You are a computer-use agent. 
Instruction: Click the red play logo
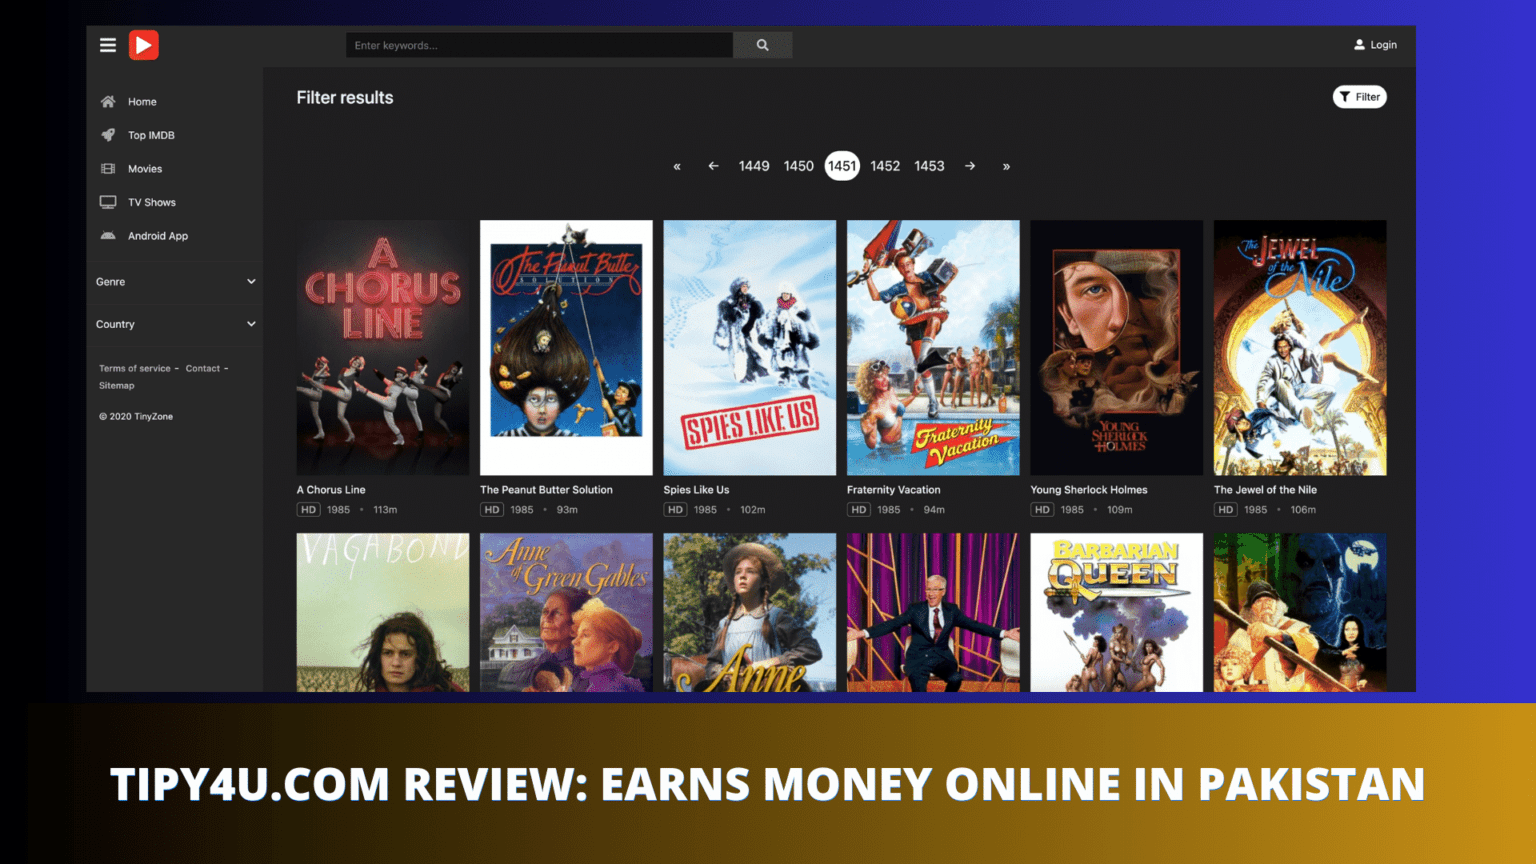[144, 45]
